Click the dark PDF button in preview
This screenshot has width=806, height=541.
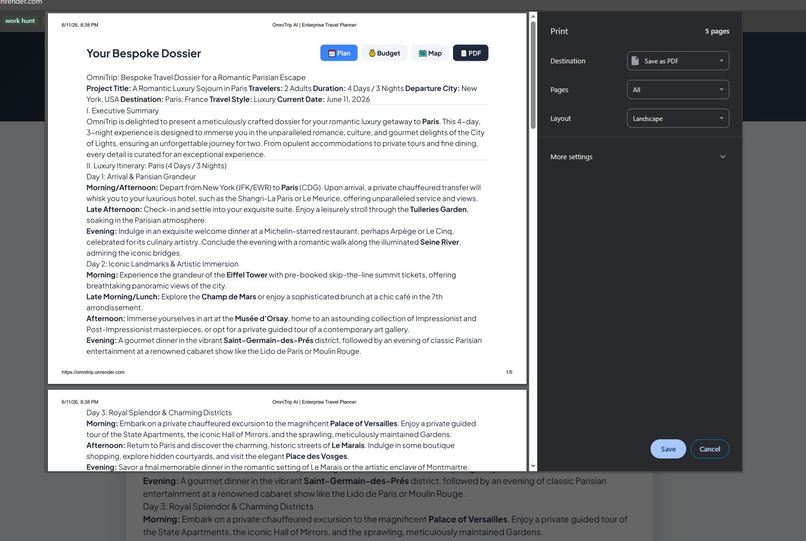click(x=471, y=53)
